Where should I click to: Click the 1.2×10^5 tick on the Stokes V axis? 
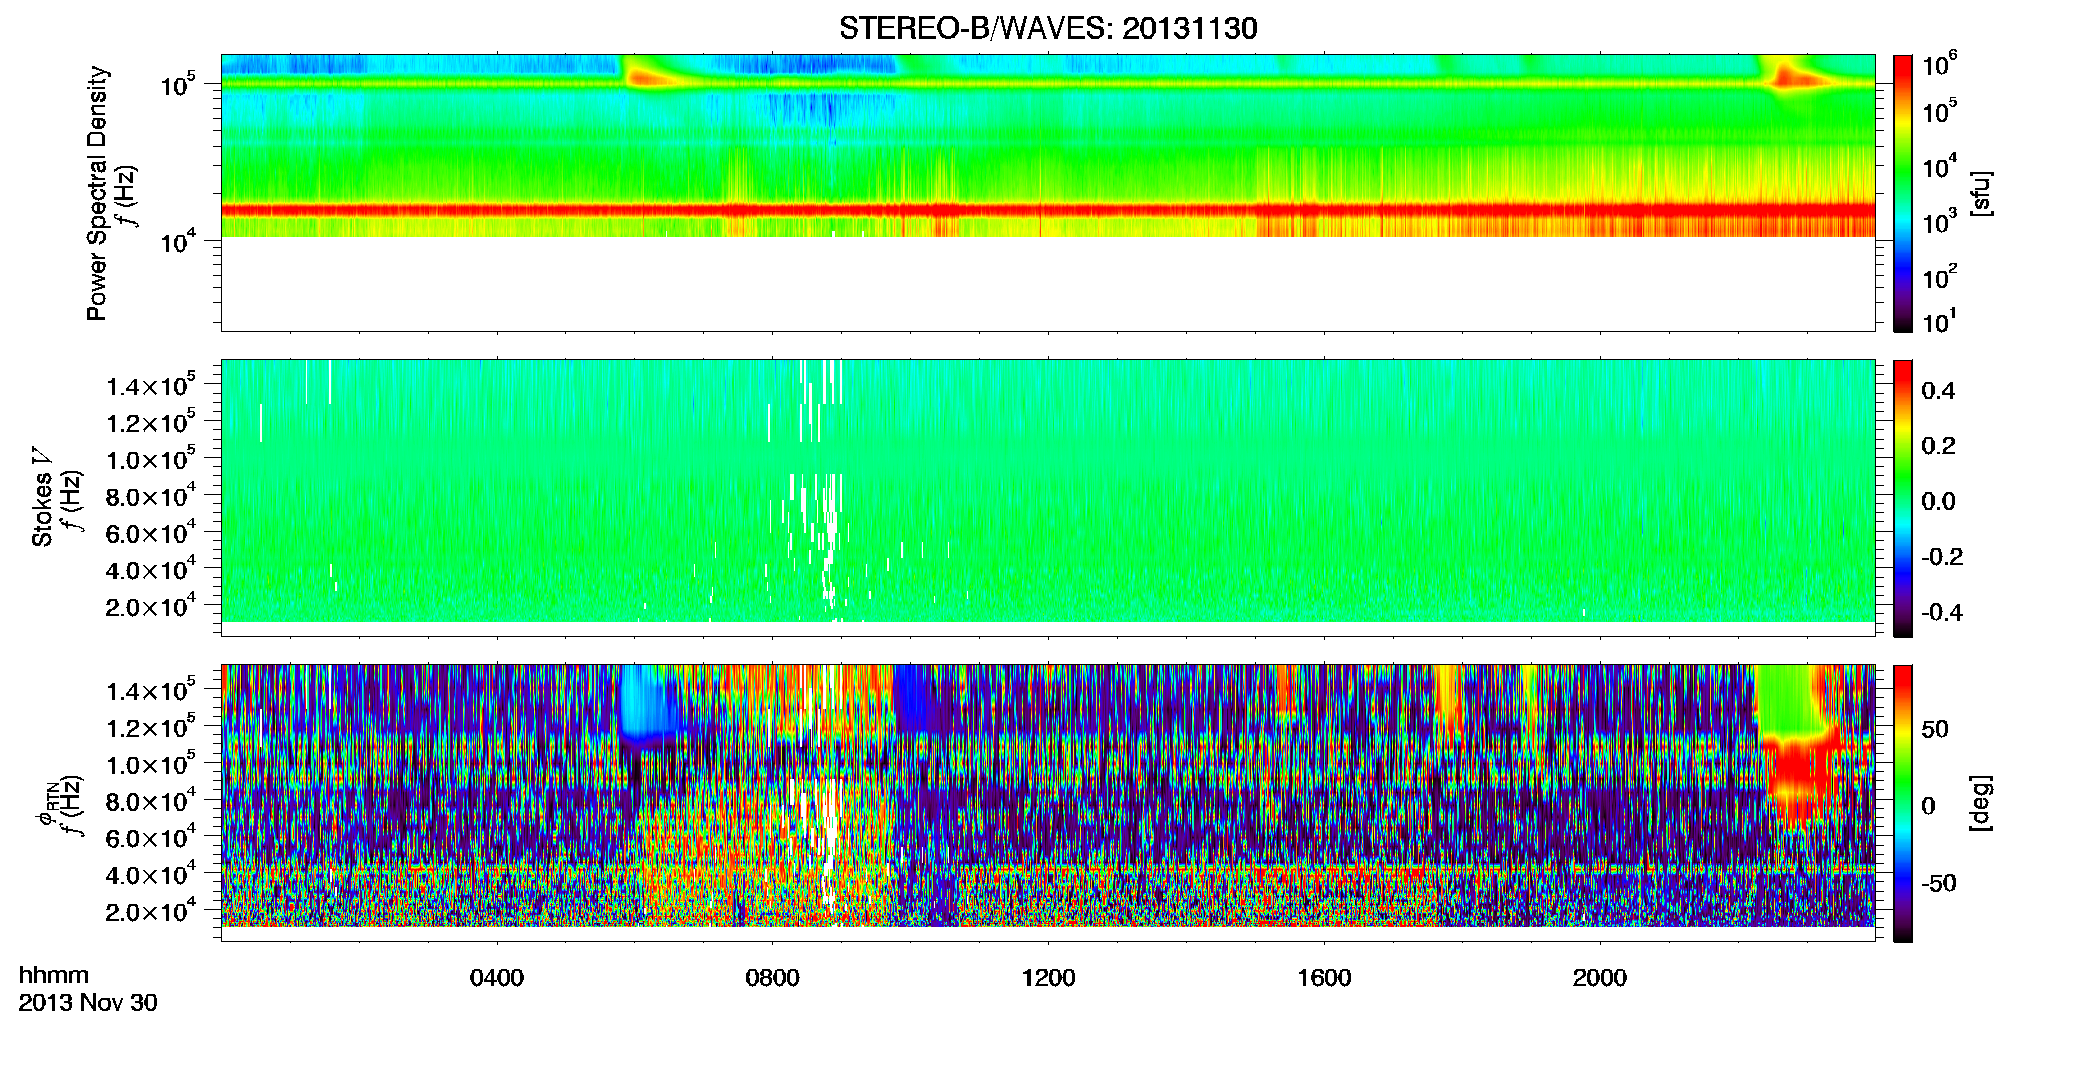click(151, 422)
